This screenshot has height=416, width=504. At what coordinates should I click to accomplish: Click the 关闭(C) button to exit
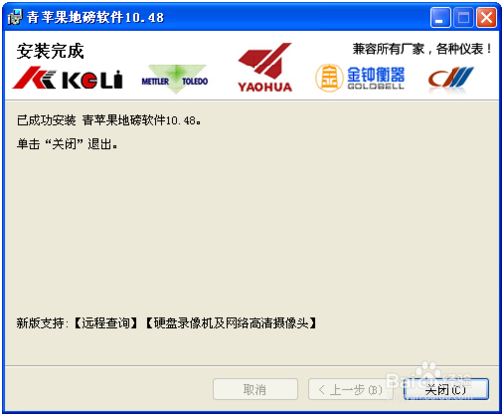tap(446, 389)
